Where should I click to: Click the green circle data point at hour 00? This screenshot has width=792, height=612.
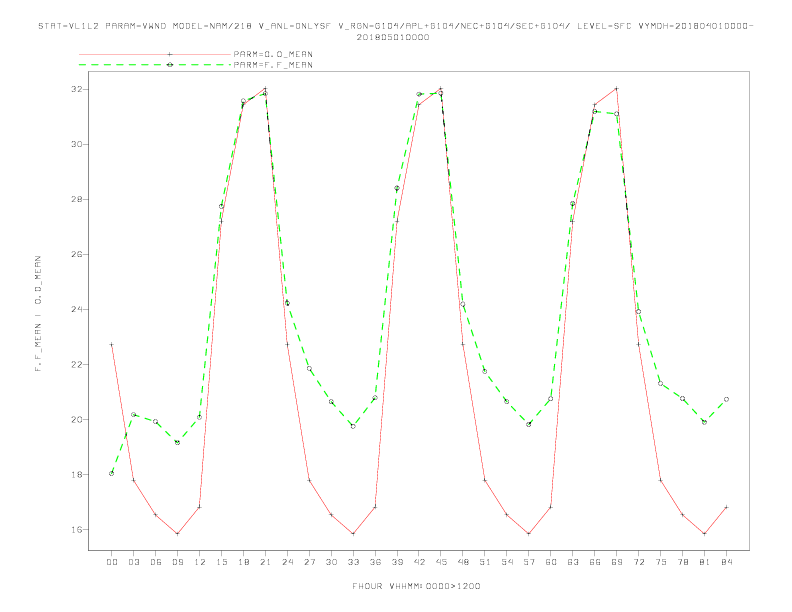(x=112, y=473)
